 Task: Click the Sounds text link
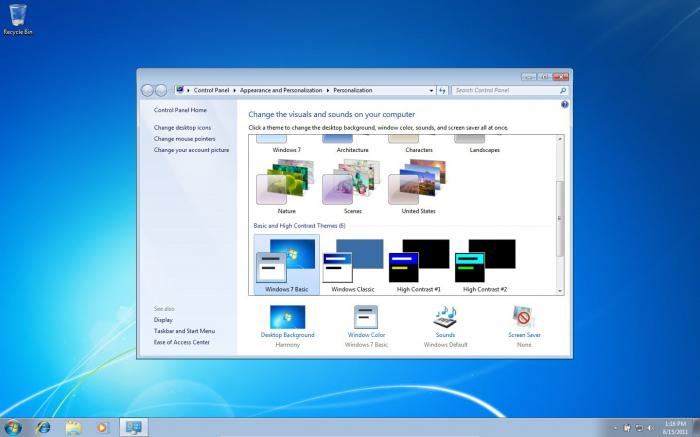(x=445, y=335)
